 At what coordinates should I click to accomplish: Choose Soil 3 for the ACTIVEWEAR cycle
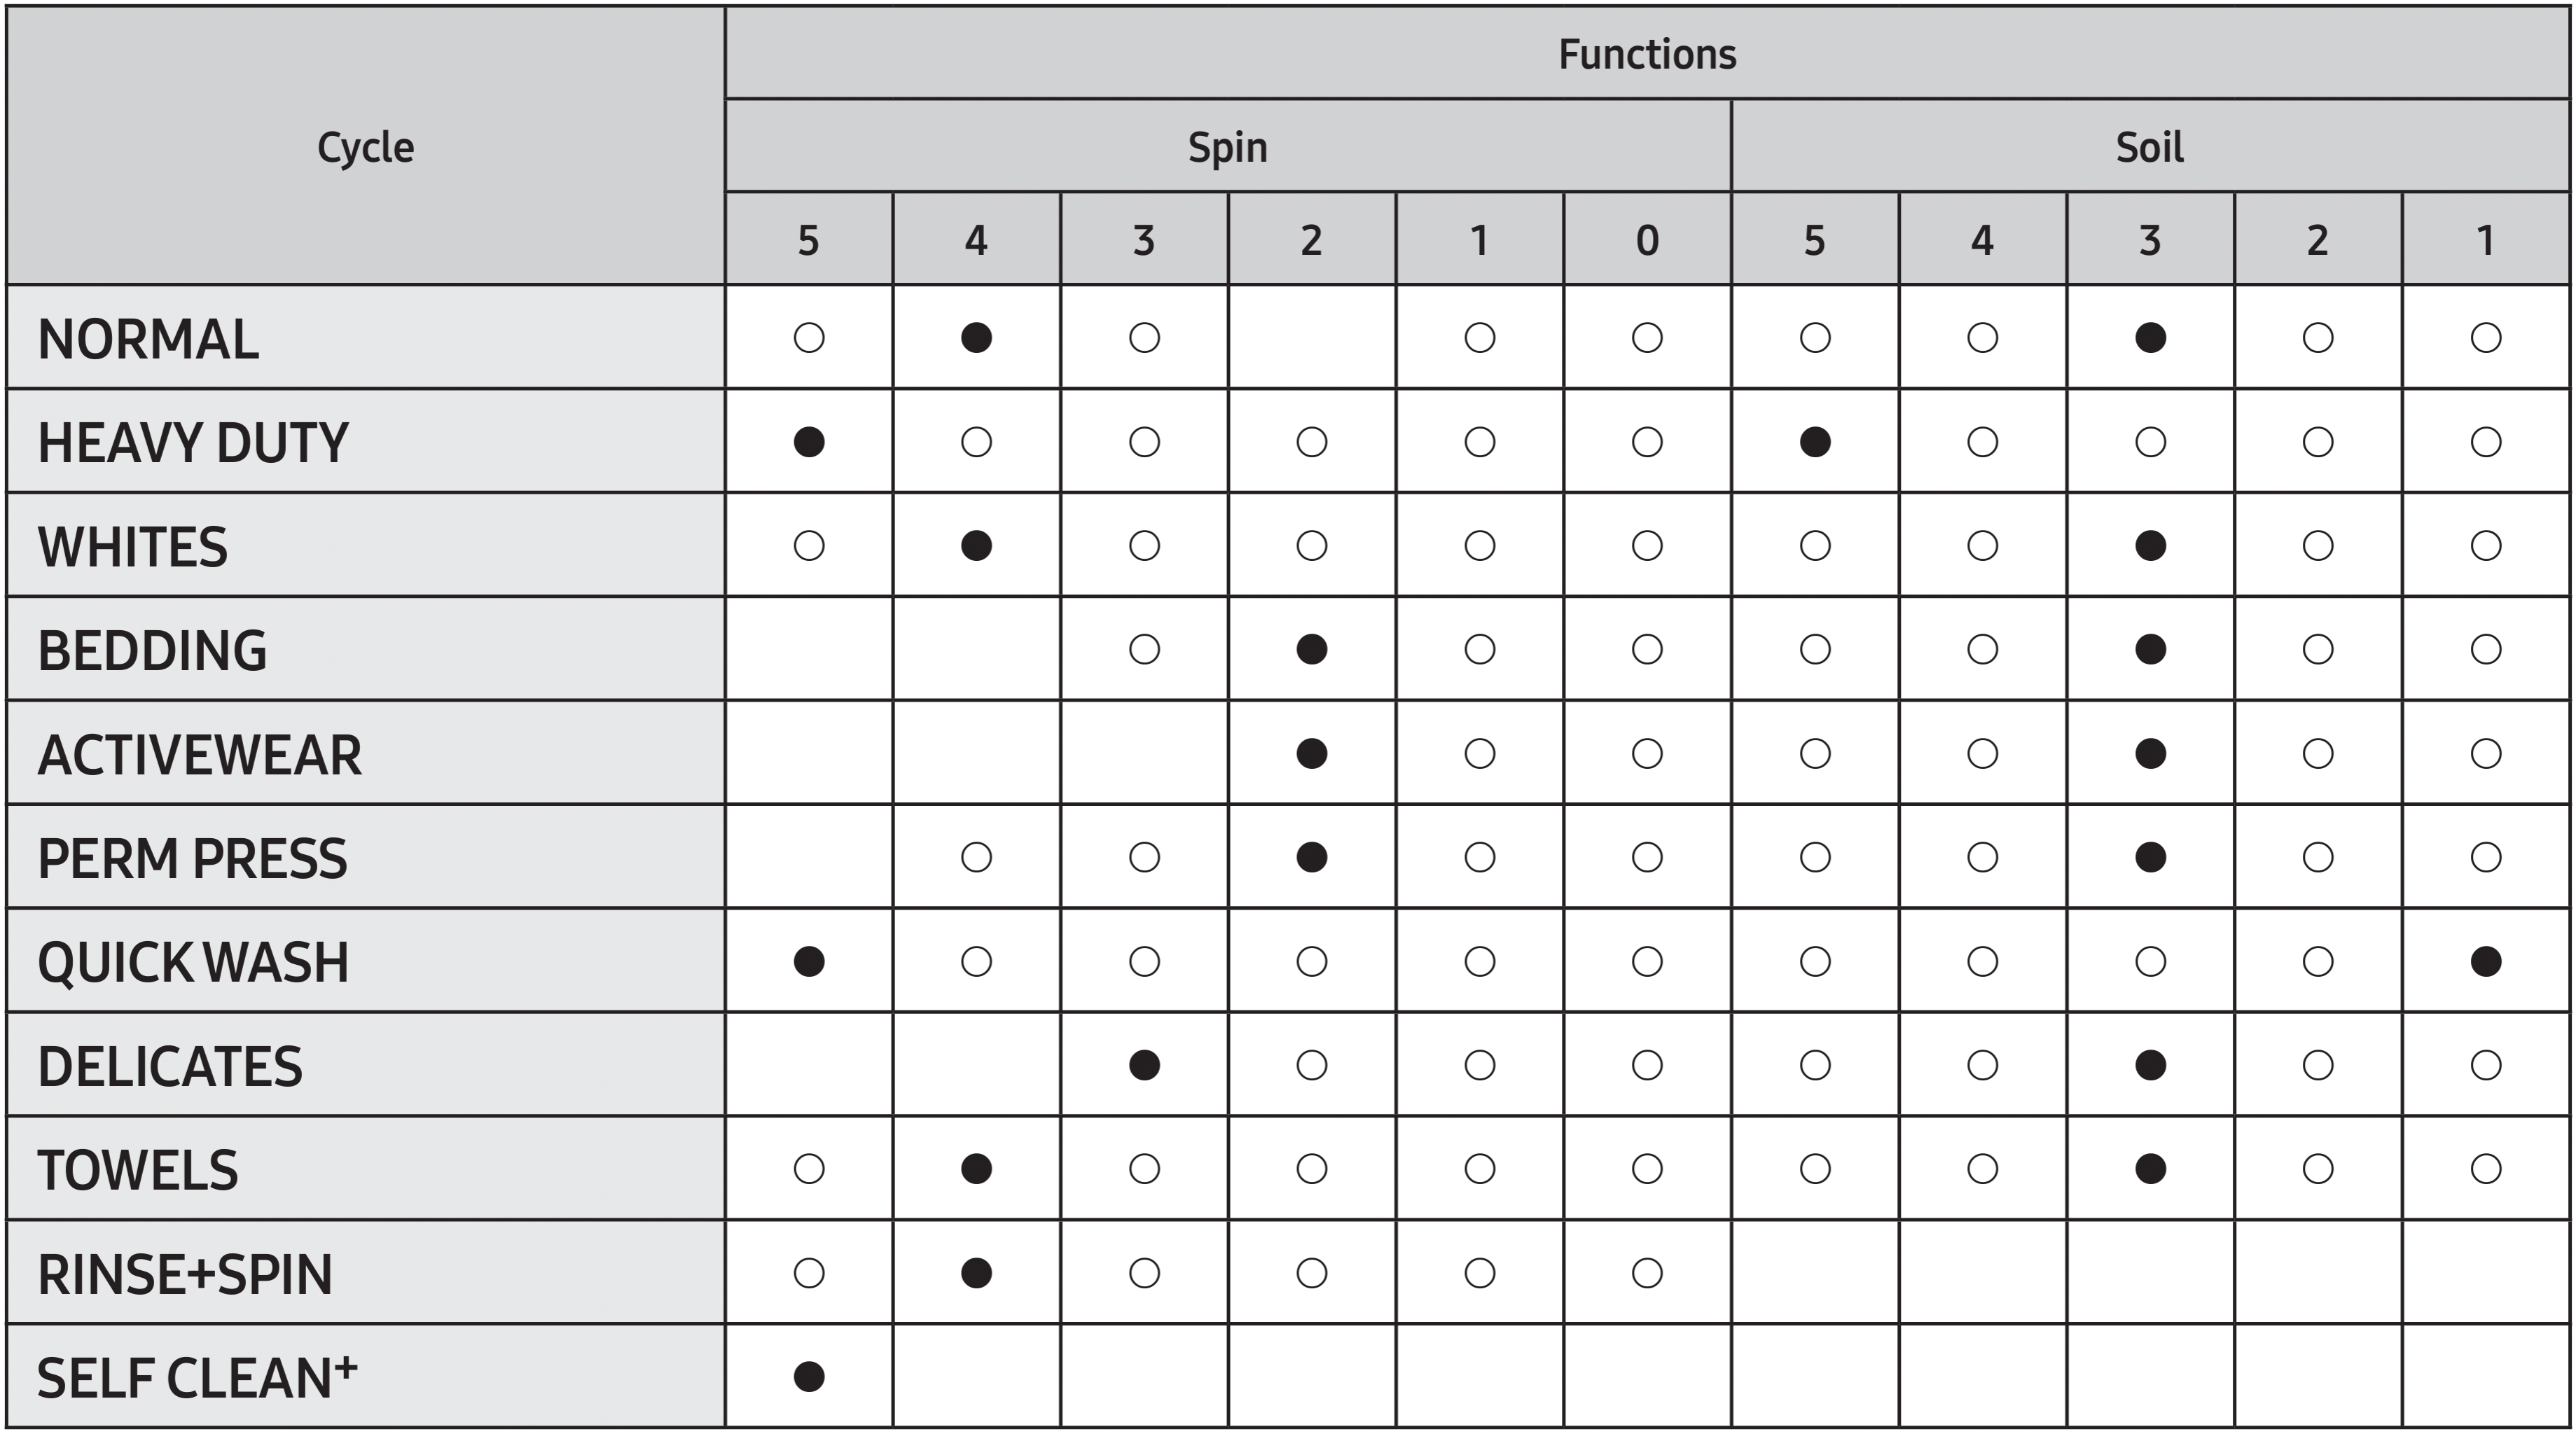coord(2150,753)
